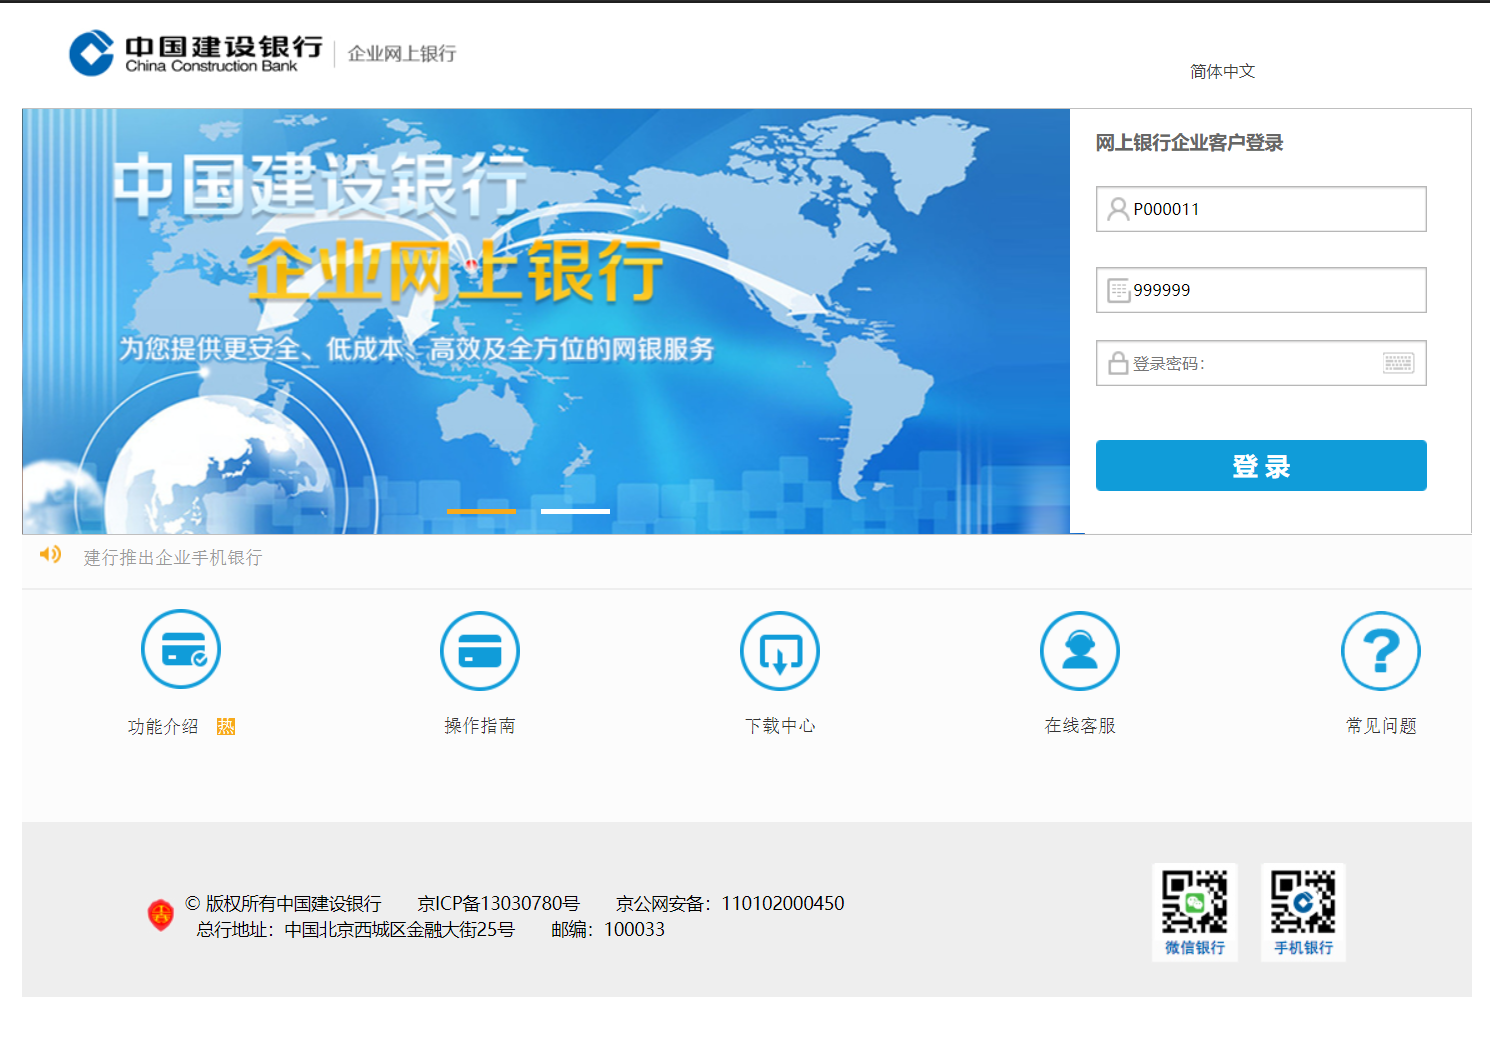Open the 常见问题 FAQ question mark icon

1381,650
